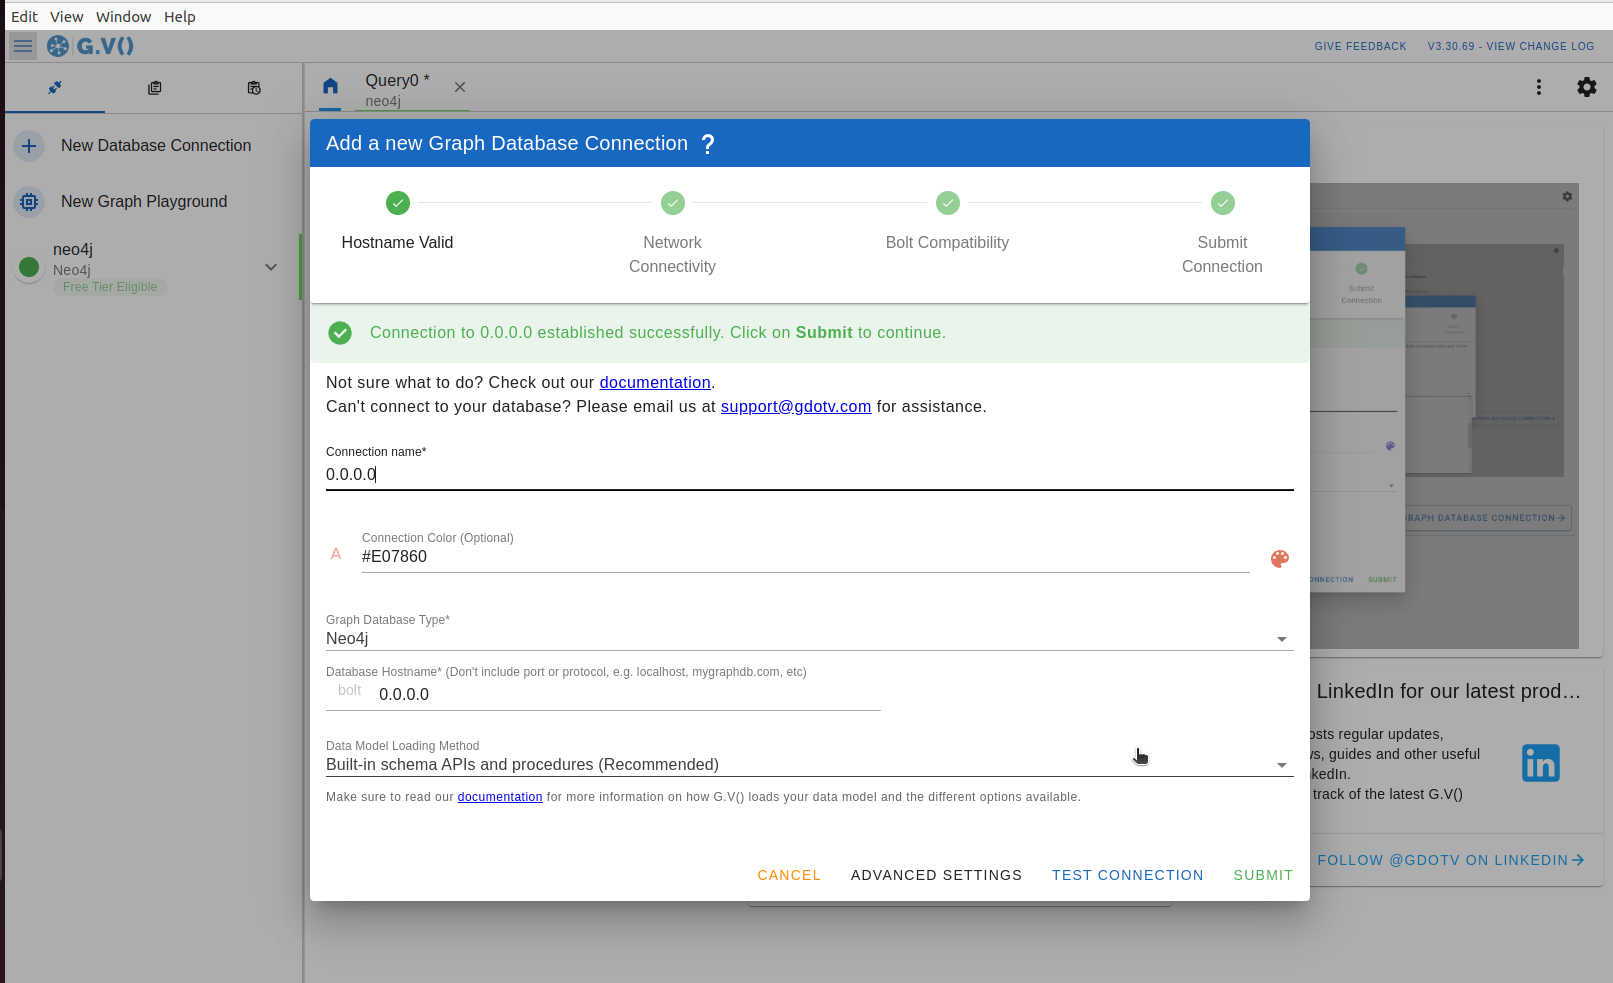1613x983 pixels.
Task: Go to the home tab
Action: click(x=331, y=86)
